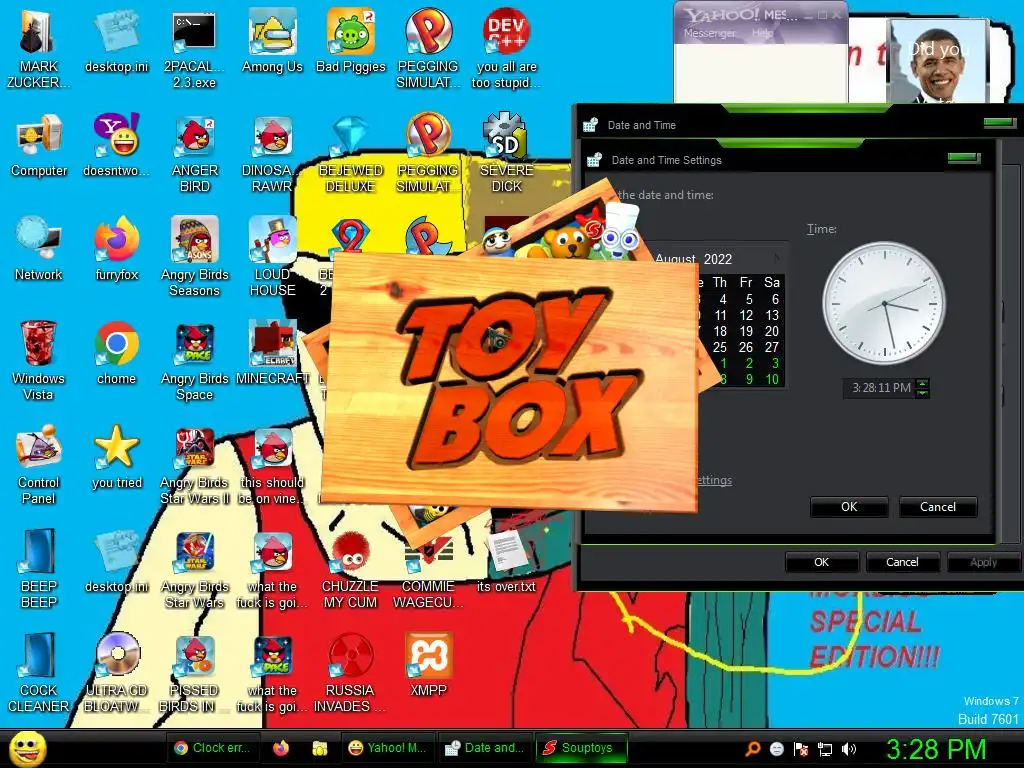The width and height of the screenshot is (1024, 768).
Task: Open the Help menu in Yahoo Messenger
Action: click(x=761, y=33)
